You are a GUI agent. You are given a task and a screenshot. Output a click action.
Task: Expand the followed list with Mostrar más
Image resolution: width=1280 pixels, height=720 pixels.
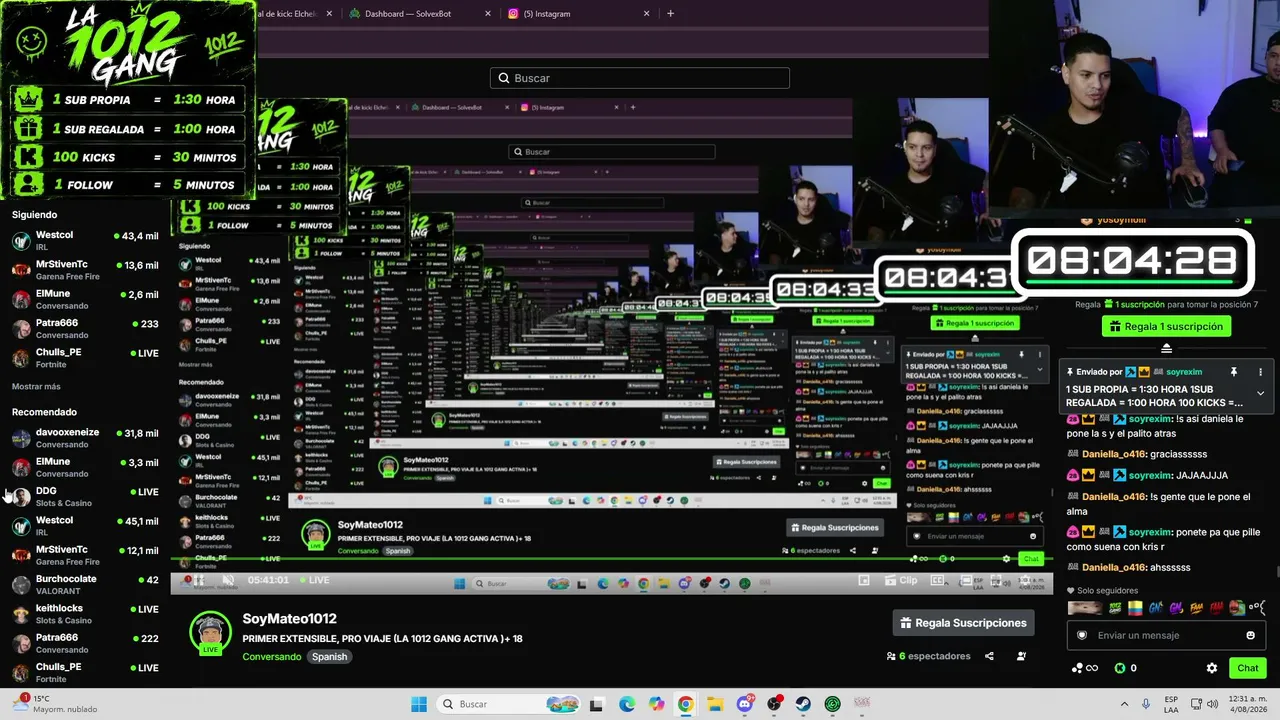click(x=36, y=386)
